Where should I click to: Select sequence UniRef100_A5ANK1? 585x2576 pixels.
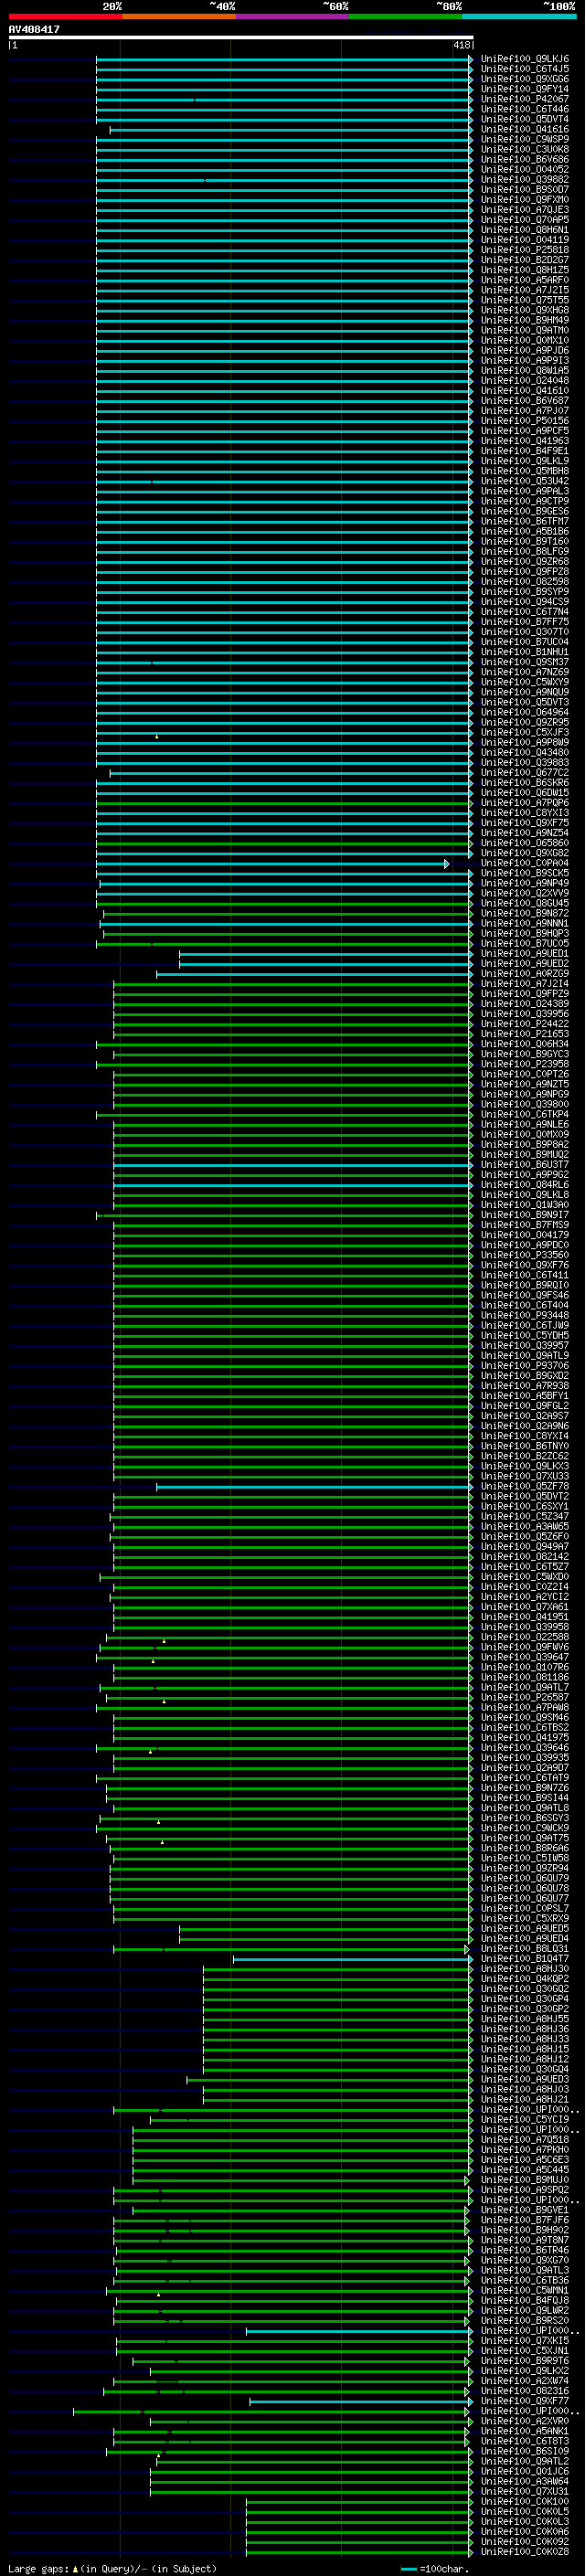tap(525, 2430)
